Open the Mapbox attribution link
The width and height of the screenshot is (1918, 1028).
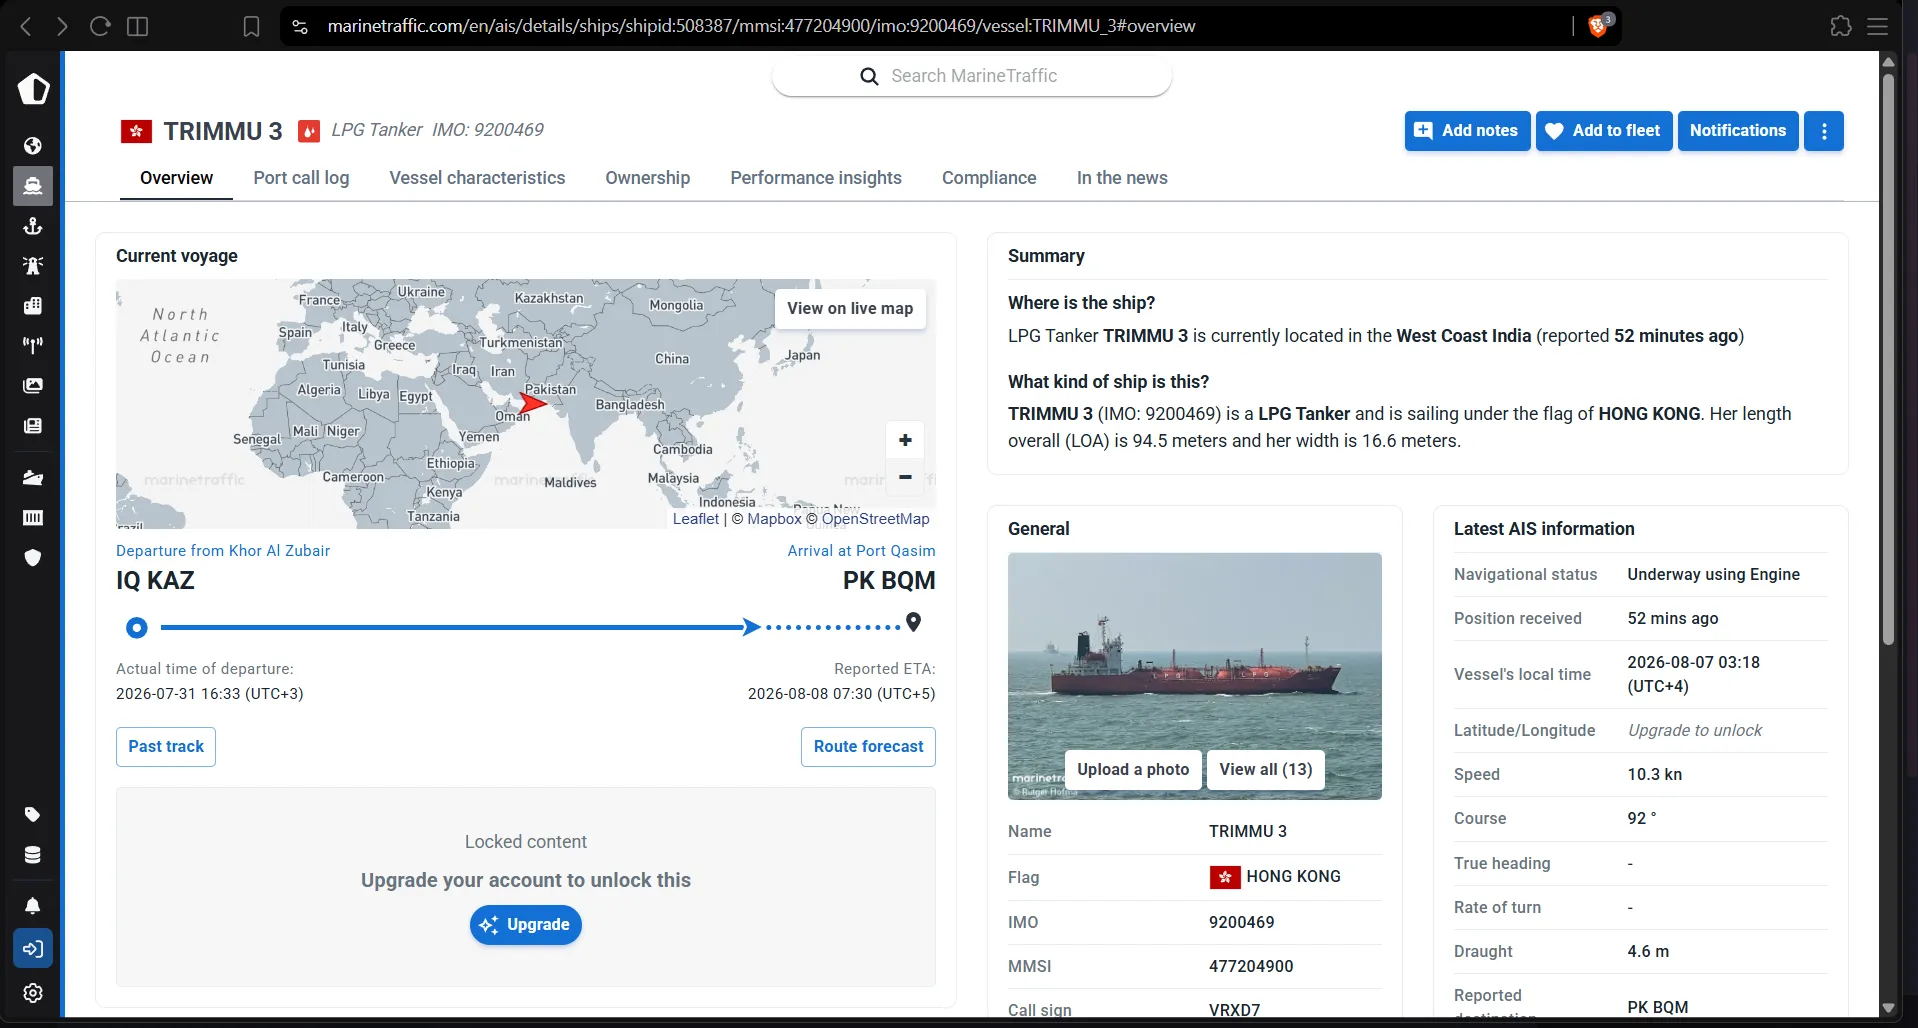coord(774,519)
